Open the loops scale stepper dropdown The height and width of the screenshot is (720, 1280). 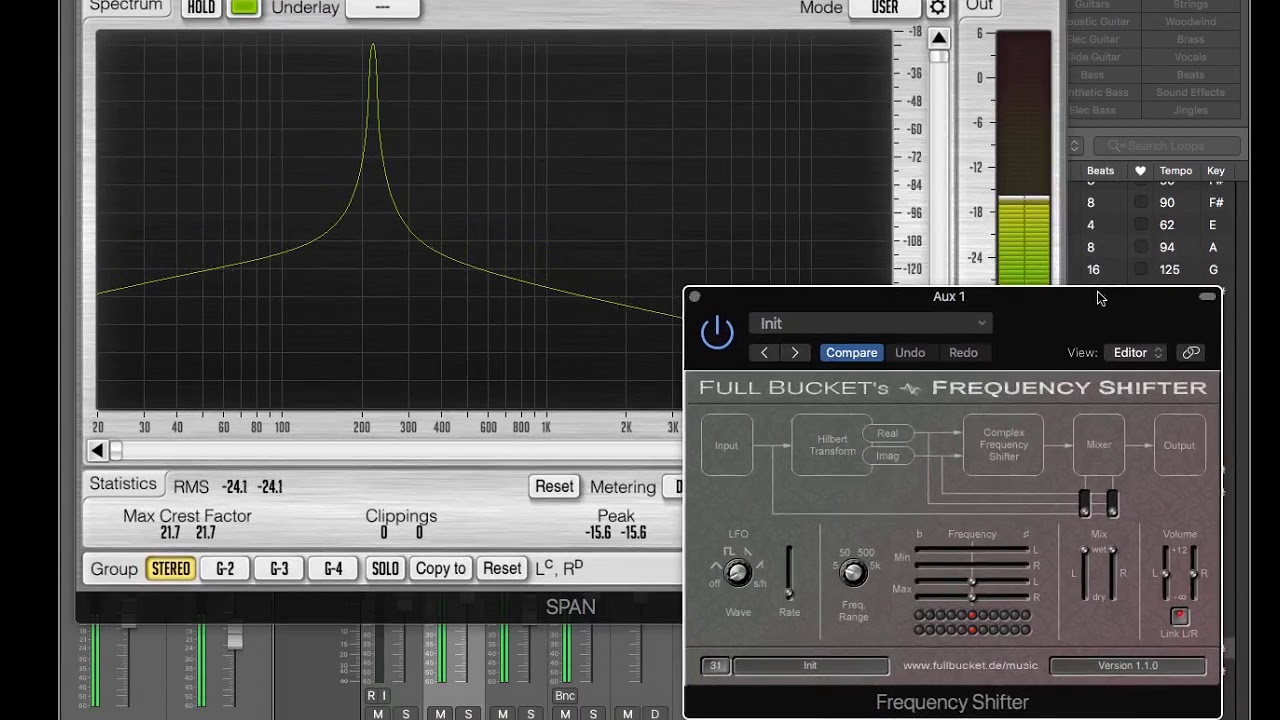1075,146
